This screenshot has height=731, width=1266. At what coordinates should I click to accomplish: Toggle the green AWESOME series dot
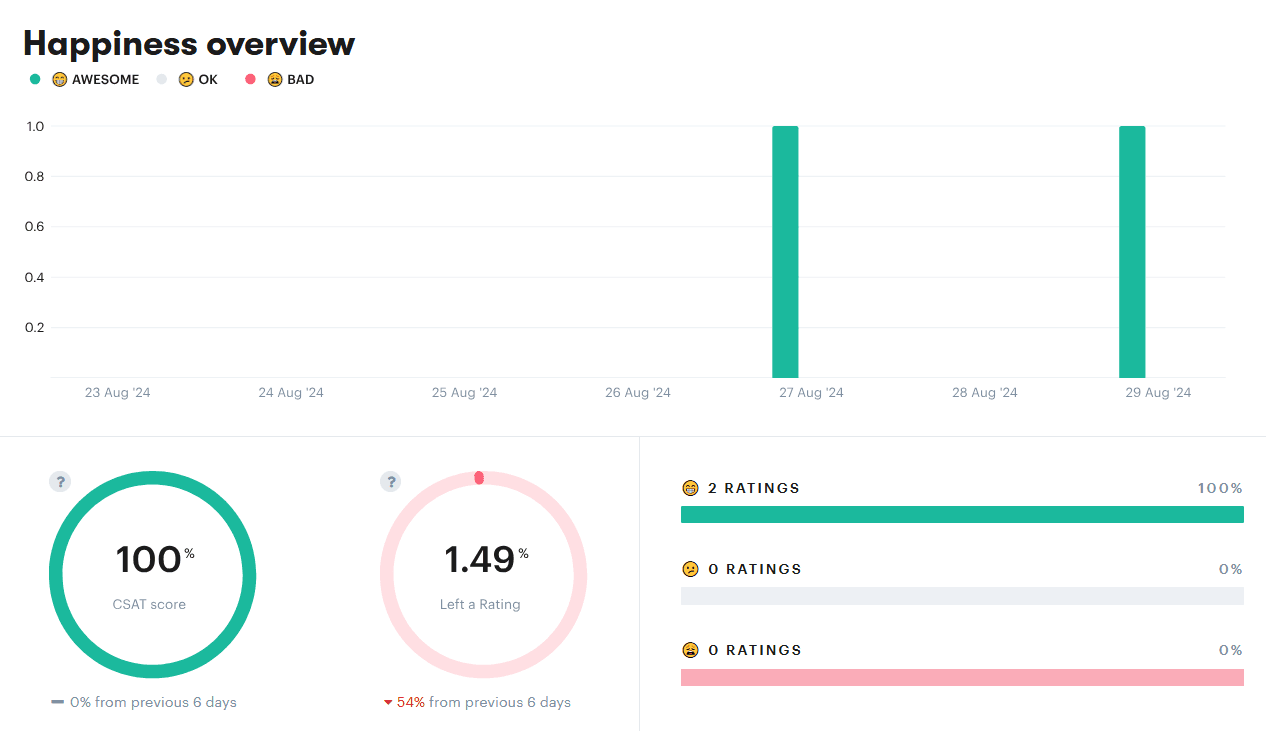click(34, 78)
